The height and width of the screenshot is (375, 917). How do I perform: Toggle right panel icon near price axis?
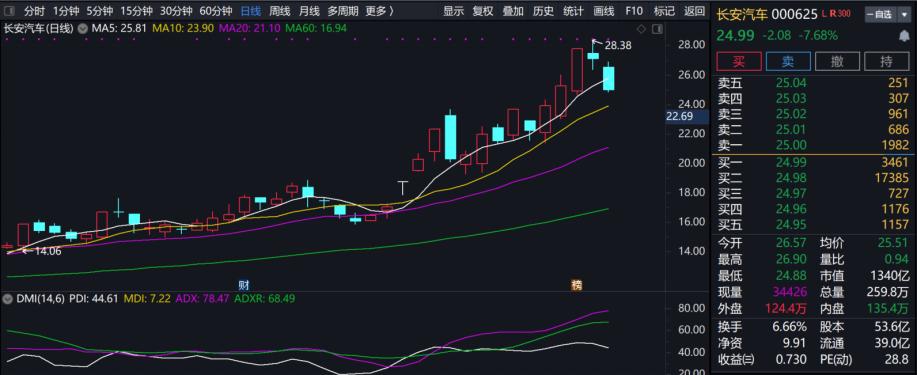pos(656,28)
